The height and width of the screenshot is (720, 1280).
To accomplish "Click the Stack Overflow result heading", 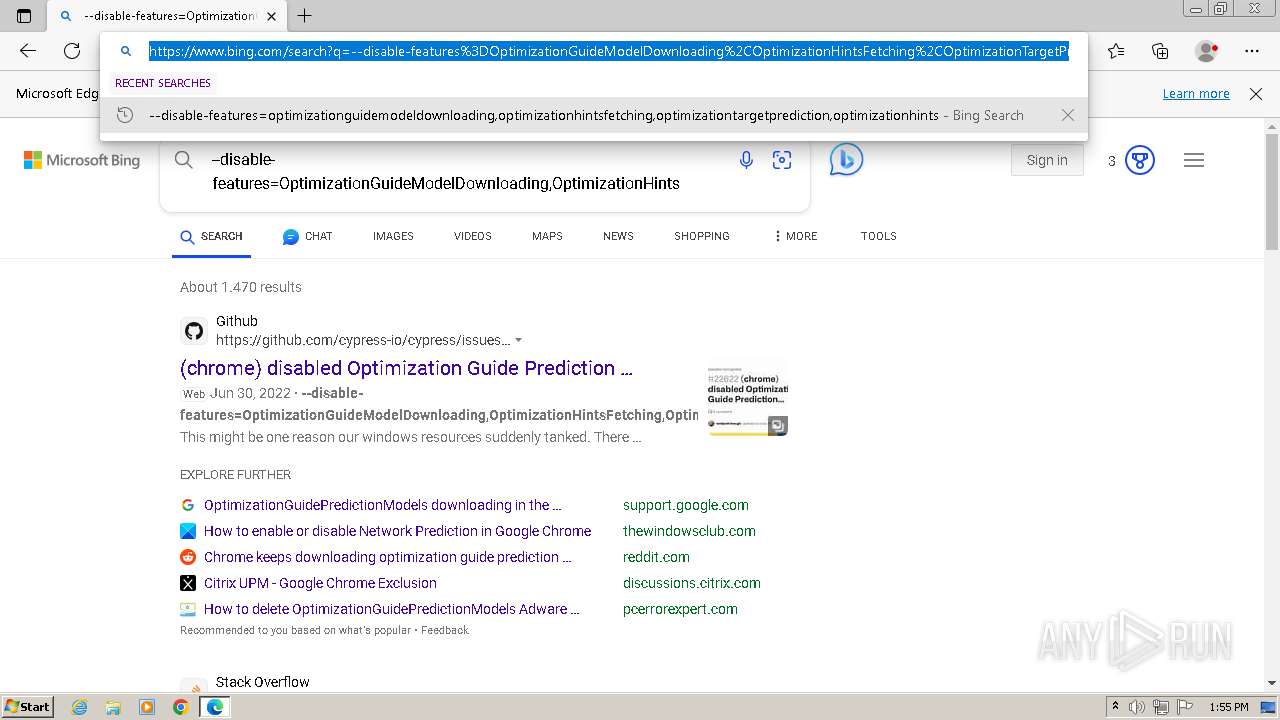I will (x=263, y=682).
